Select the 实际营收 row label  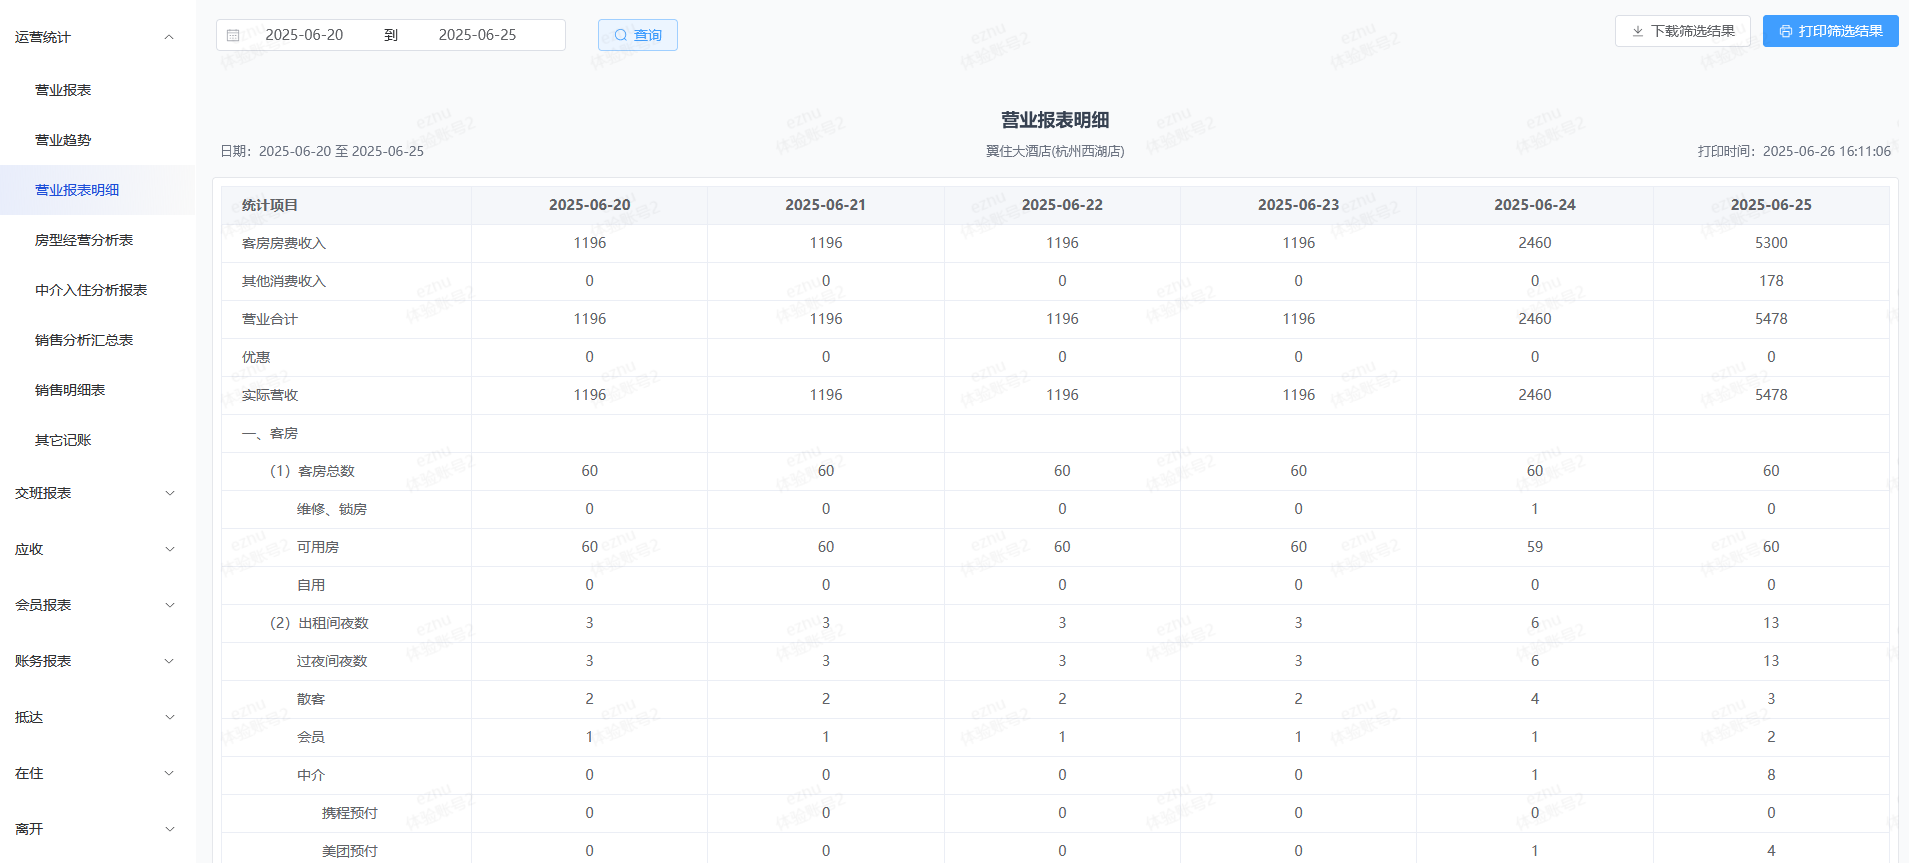(270, 395)
